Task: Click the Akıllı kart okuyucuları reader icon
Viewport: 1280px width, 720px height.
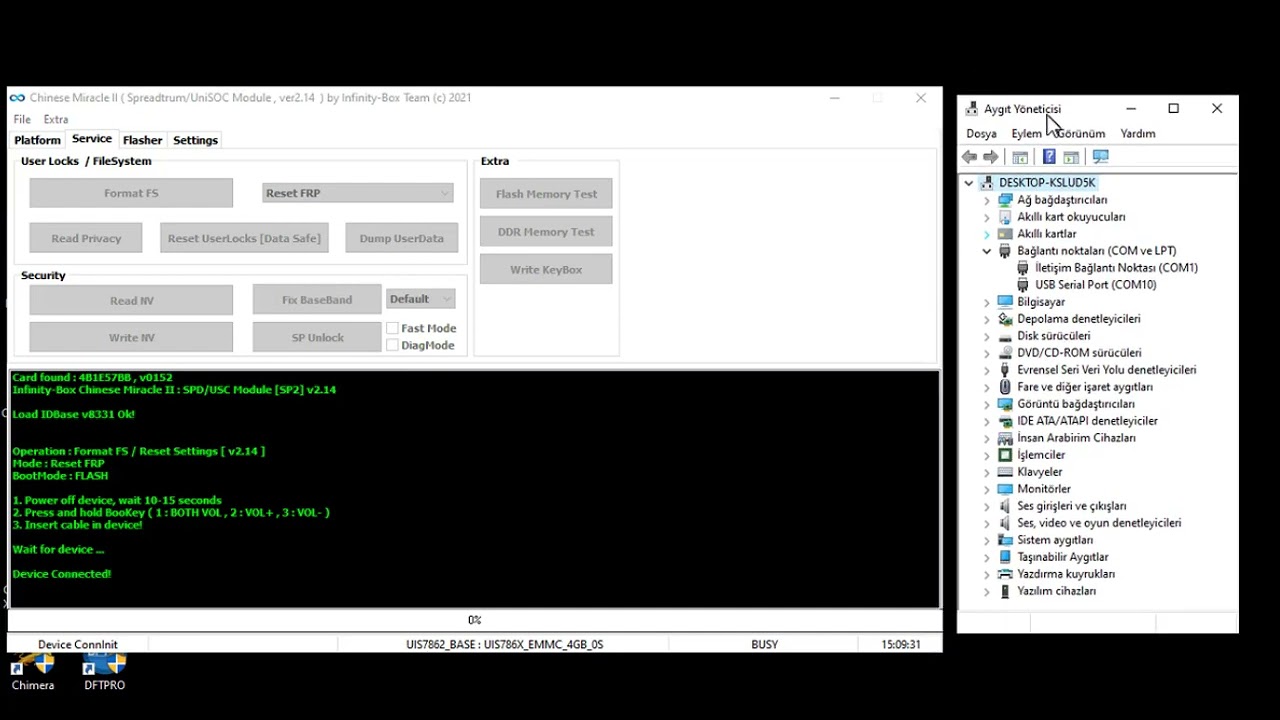Action: (x=1005, y=217)
